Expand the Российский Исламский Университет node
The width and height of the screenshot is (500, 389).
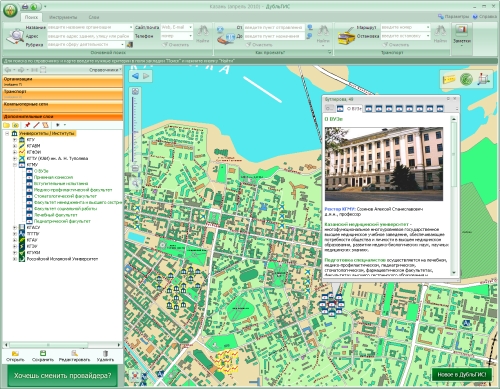(x=15, y=259)
